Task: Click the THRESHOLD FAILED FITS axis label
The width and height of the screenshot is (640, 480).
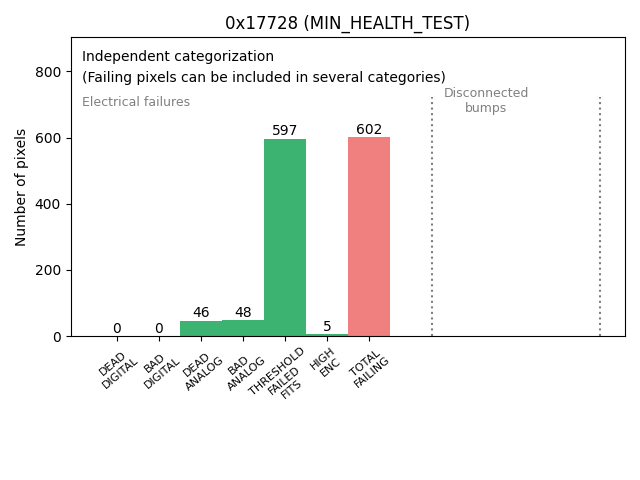Action: (x=281, y=374)
